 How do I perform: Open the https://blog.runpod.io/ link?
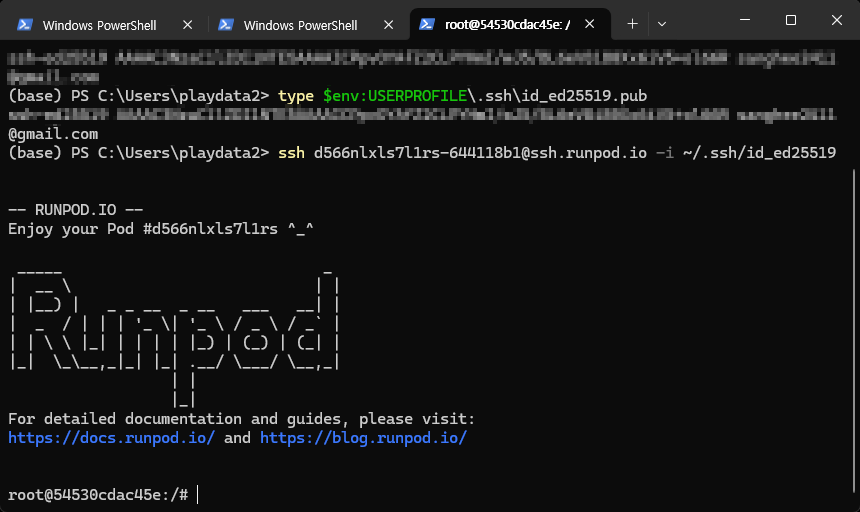tap(363, 438)
